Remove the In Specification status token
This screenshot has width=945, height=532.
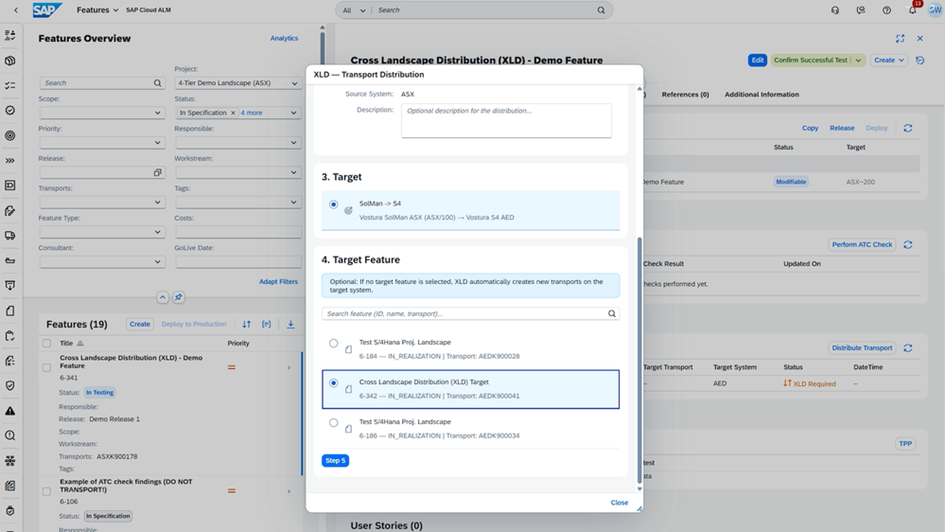point(233,113)
